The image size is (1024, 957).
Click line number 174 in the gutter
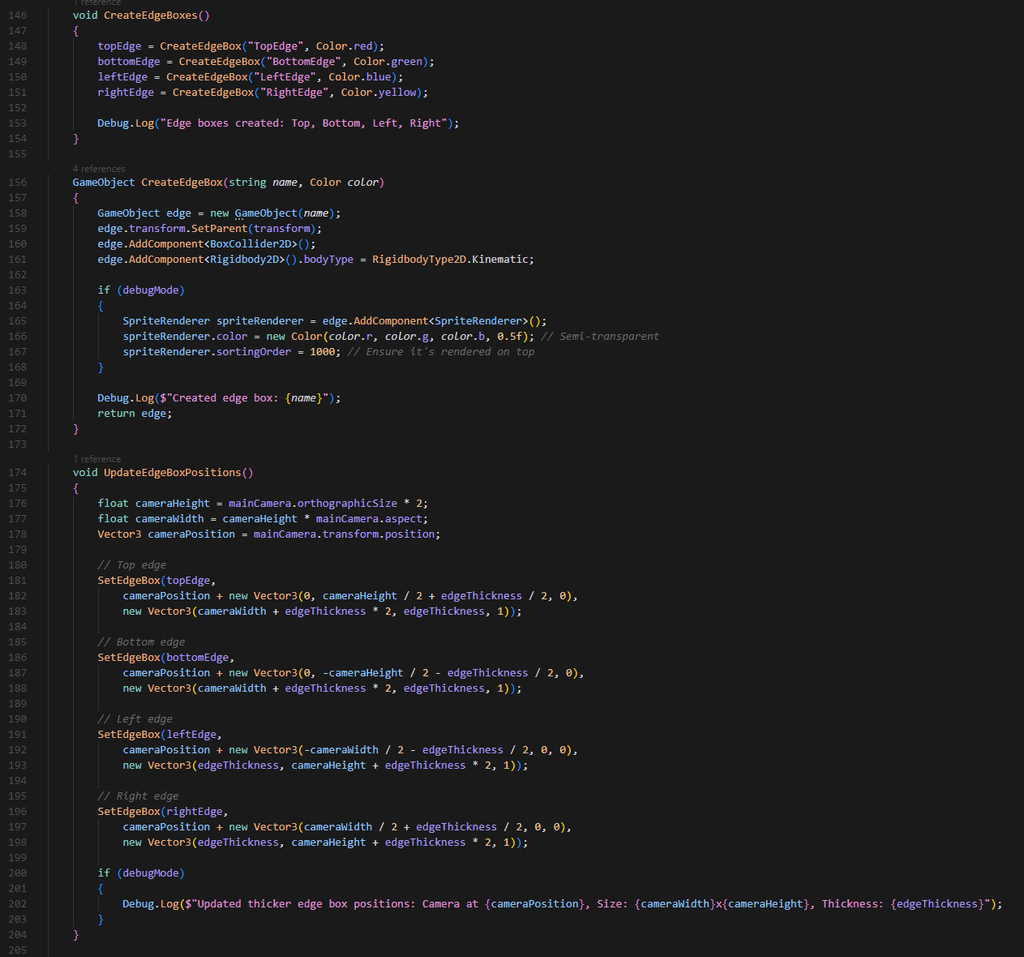(18, 472)
